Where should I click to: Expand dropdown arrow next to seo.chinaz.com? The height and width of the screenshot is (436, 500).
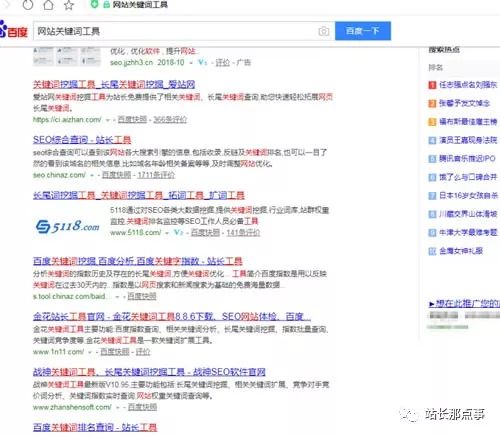tap(92, 175)
